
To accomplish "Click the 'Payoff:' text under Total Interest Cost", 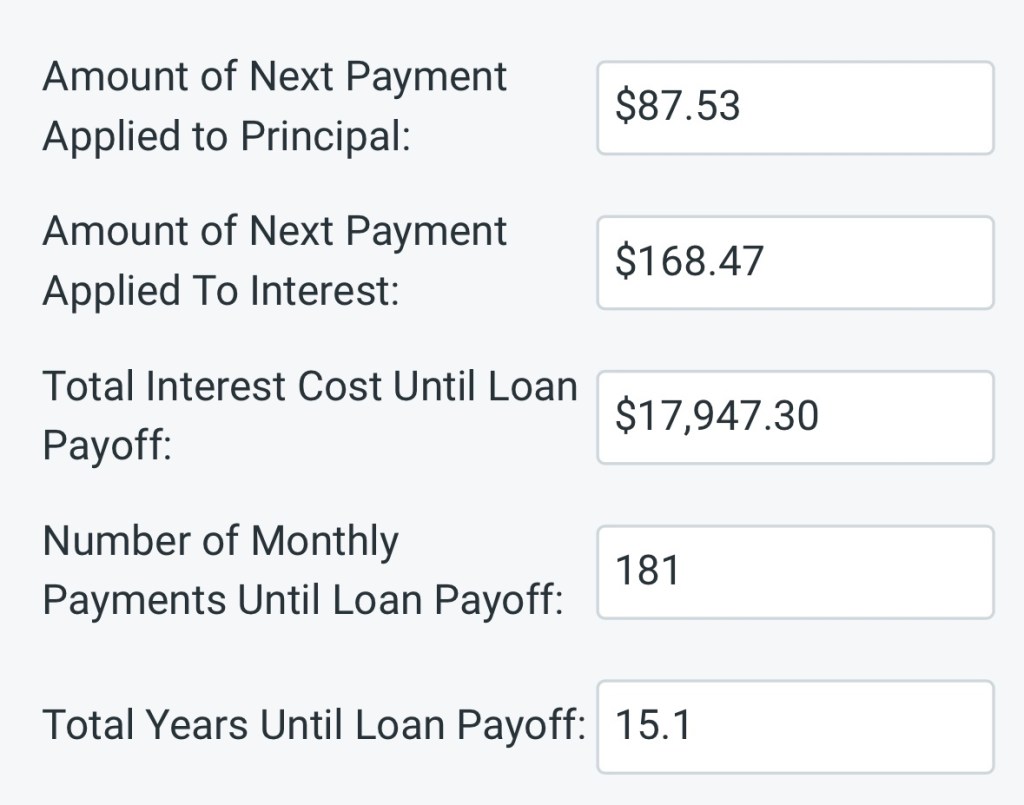I will (x=106, y=447).
